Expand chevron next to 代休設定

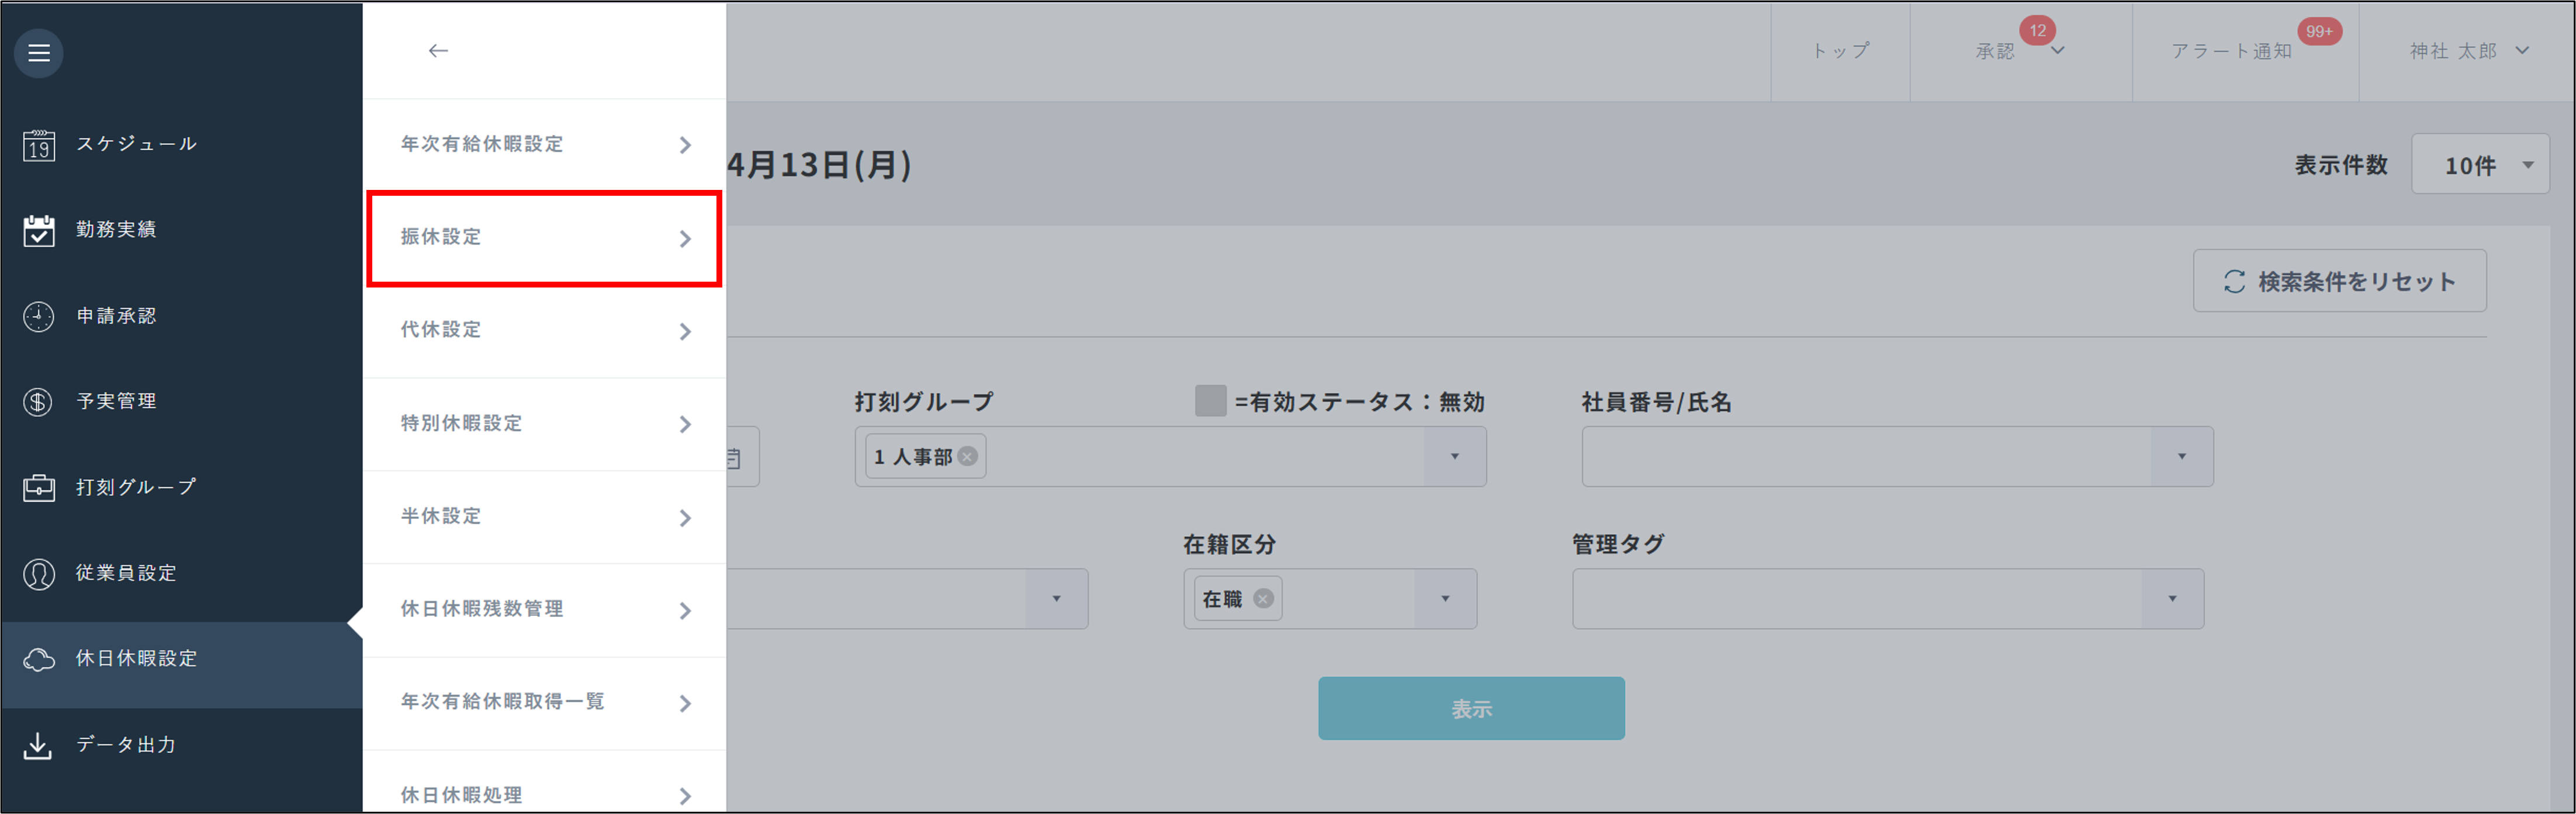(685, 331)
